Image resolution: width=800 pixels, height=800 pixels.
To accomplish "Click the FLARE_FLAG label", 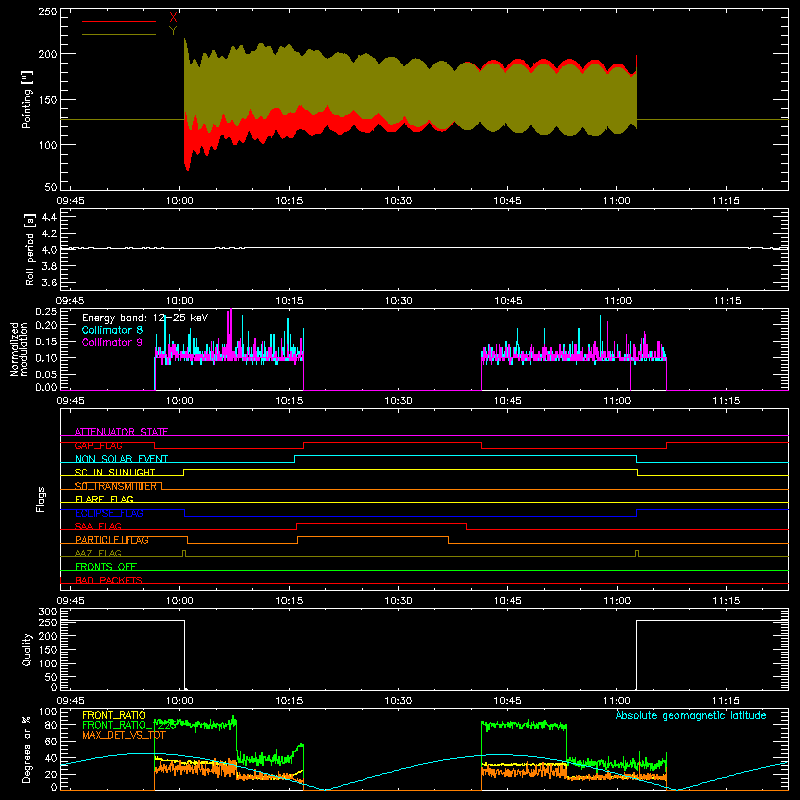I will pyautogui.click(x=104, y=499).
